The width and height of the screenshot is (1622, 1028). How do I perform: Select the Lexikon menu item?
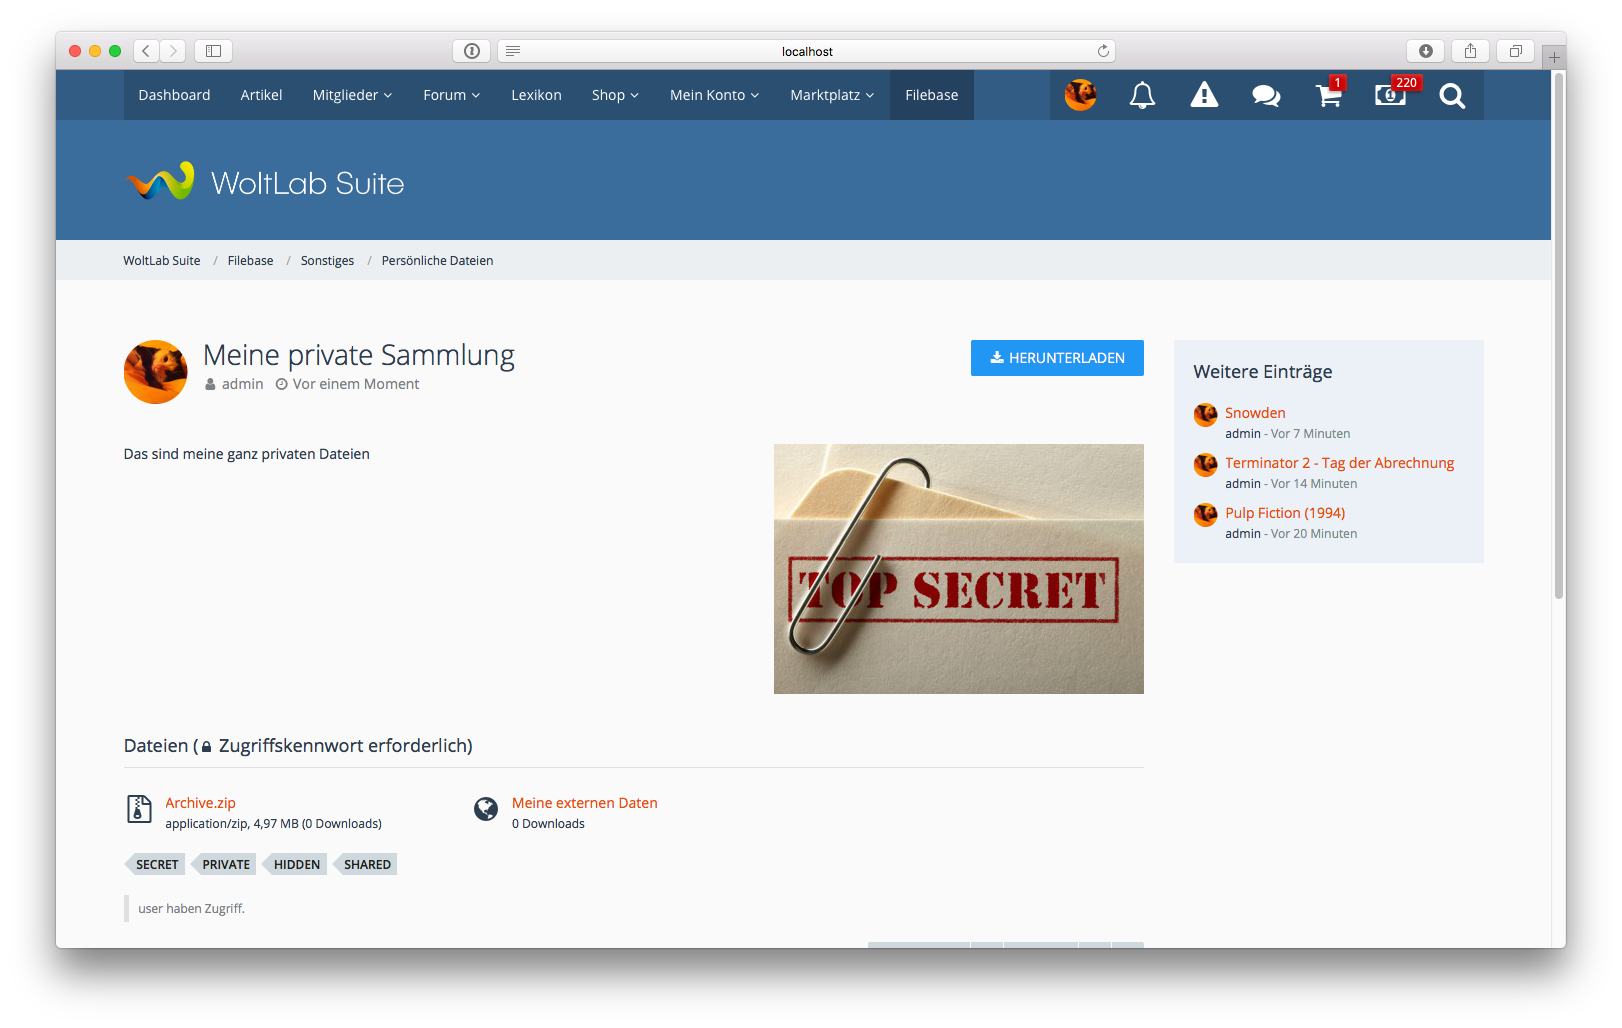536,95
